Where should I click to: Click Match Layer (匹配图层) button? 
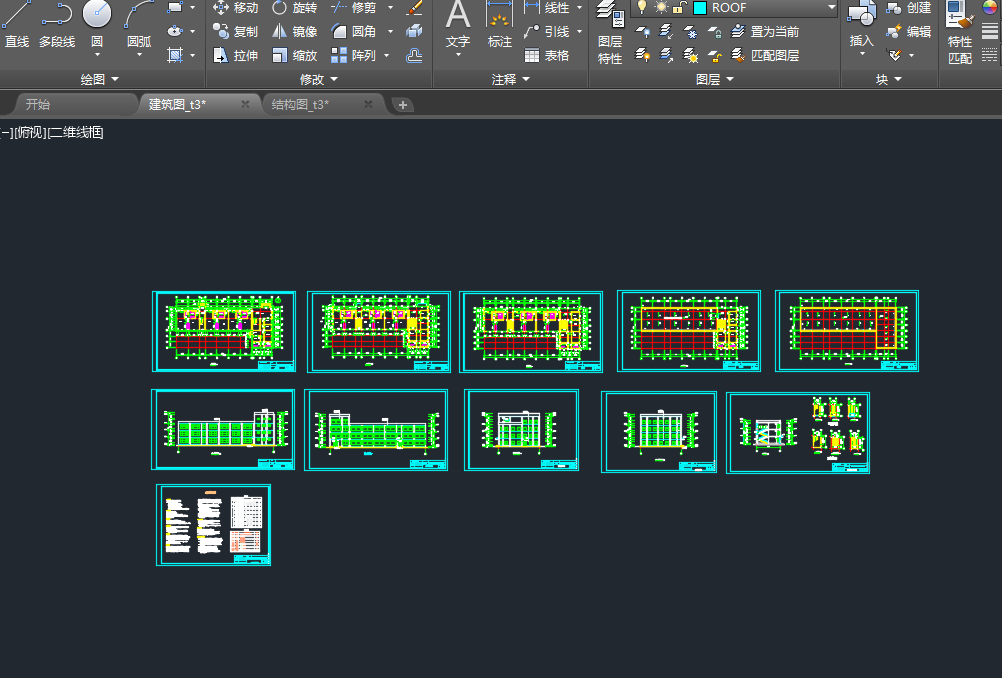765,56
